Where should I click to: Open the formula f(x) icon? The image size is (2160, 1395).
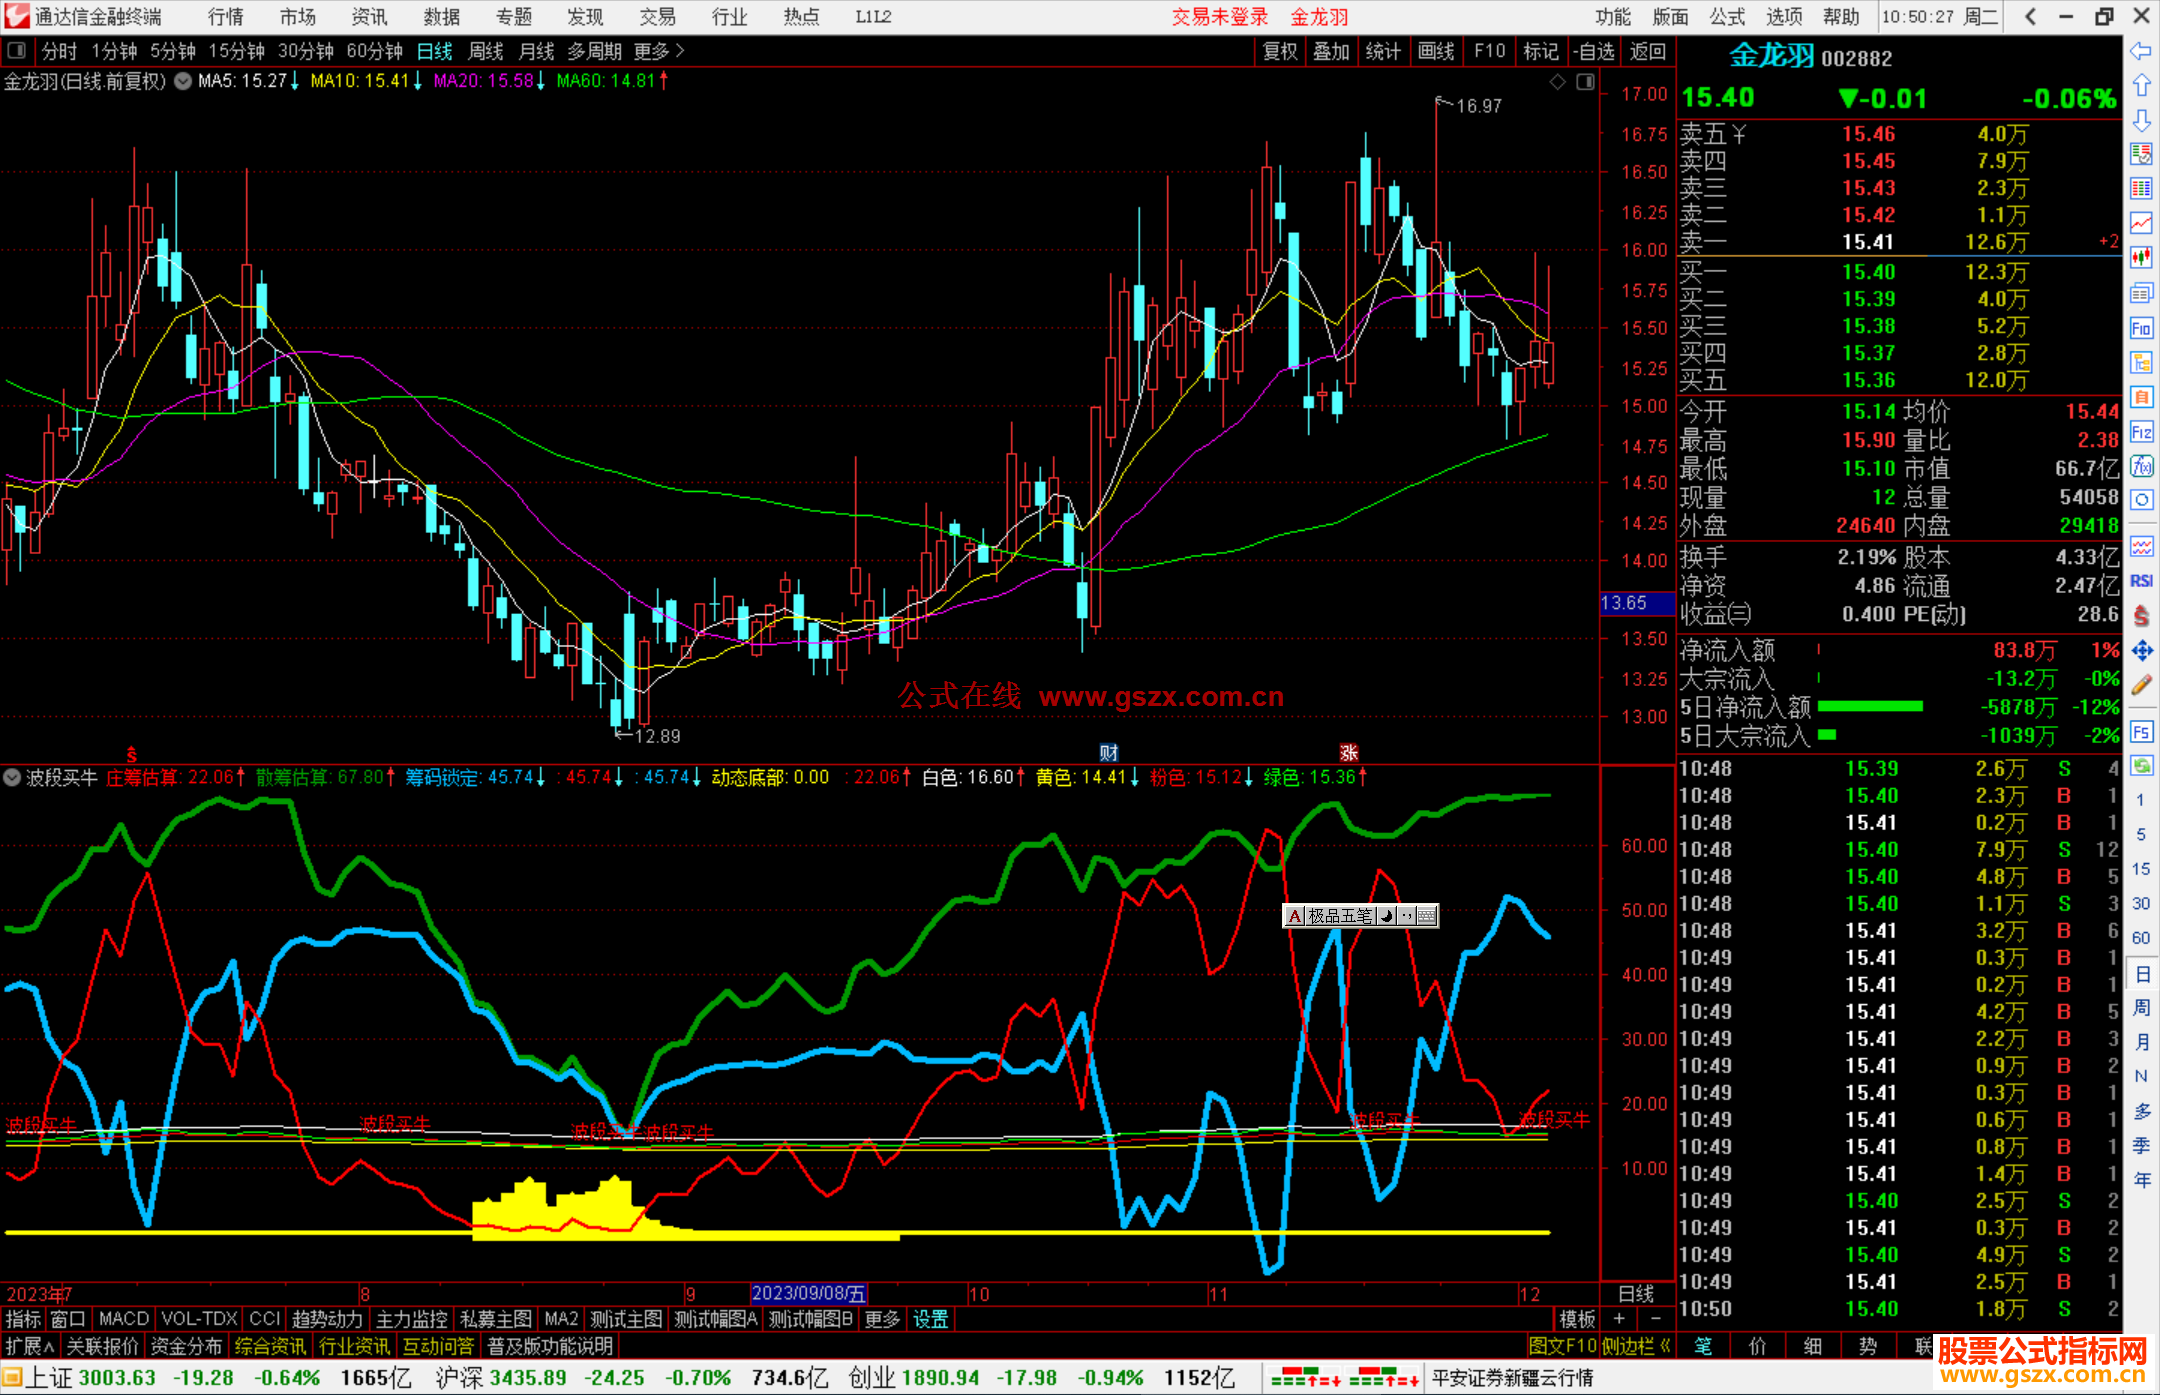(x=2141, y=466)
